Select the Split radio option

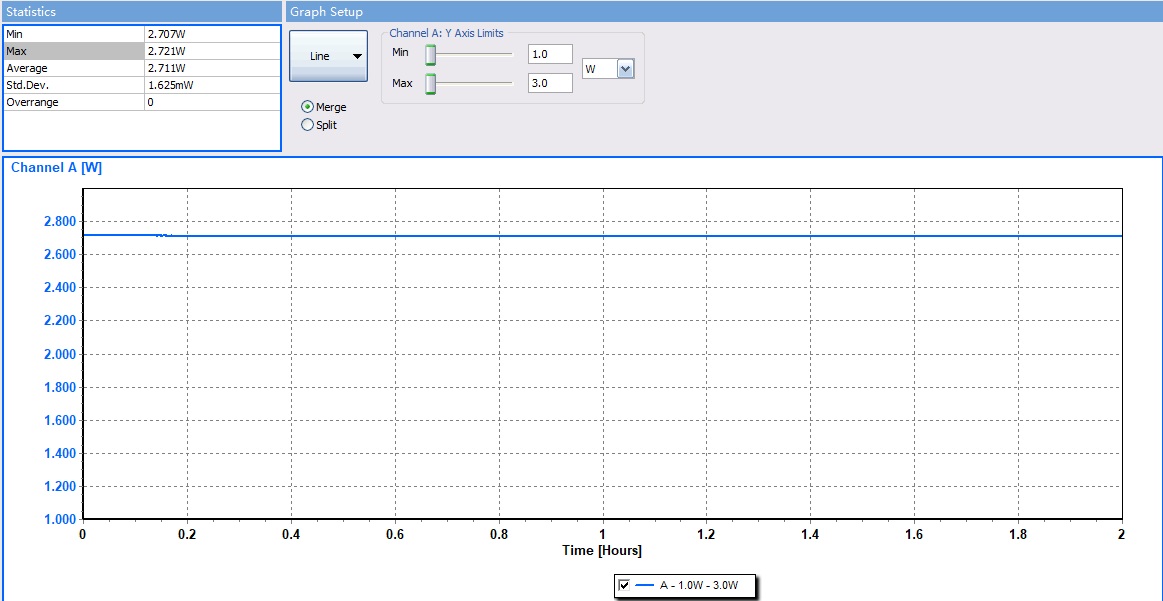tap(308, 125)
